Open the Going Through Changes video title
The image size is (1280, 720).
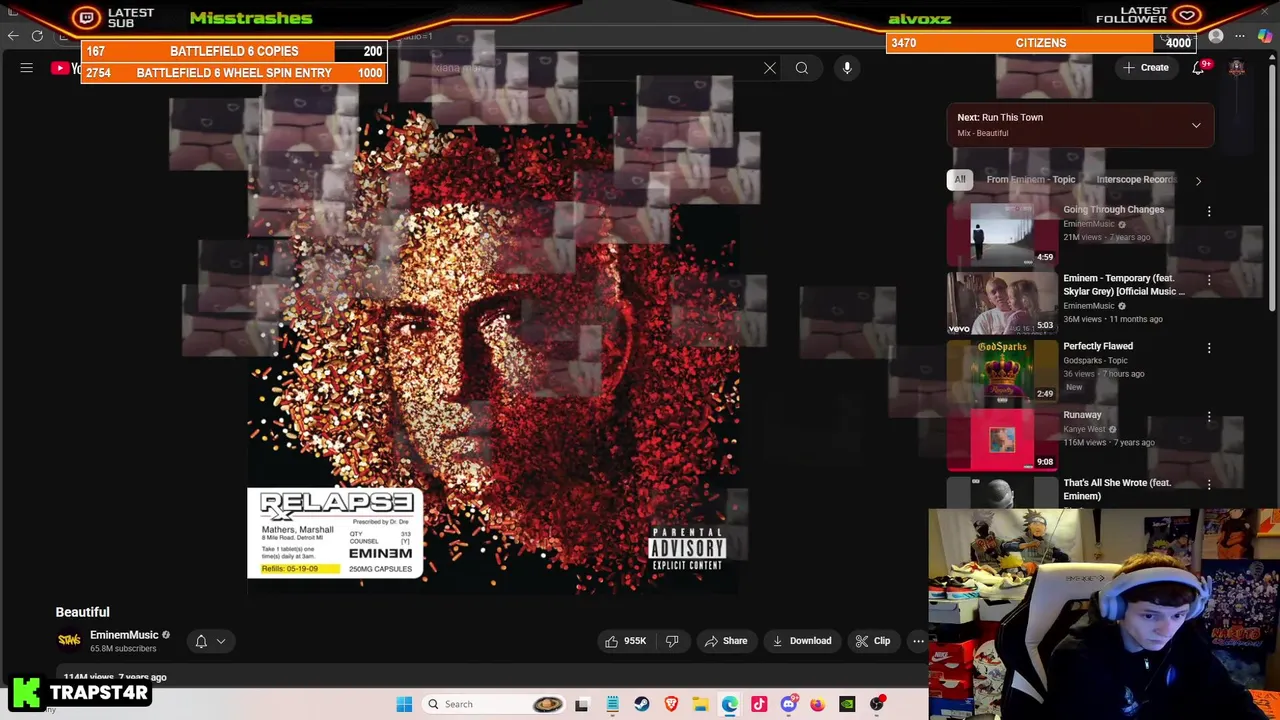tap(1113, 210)
